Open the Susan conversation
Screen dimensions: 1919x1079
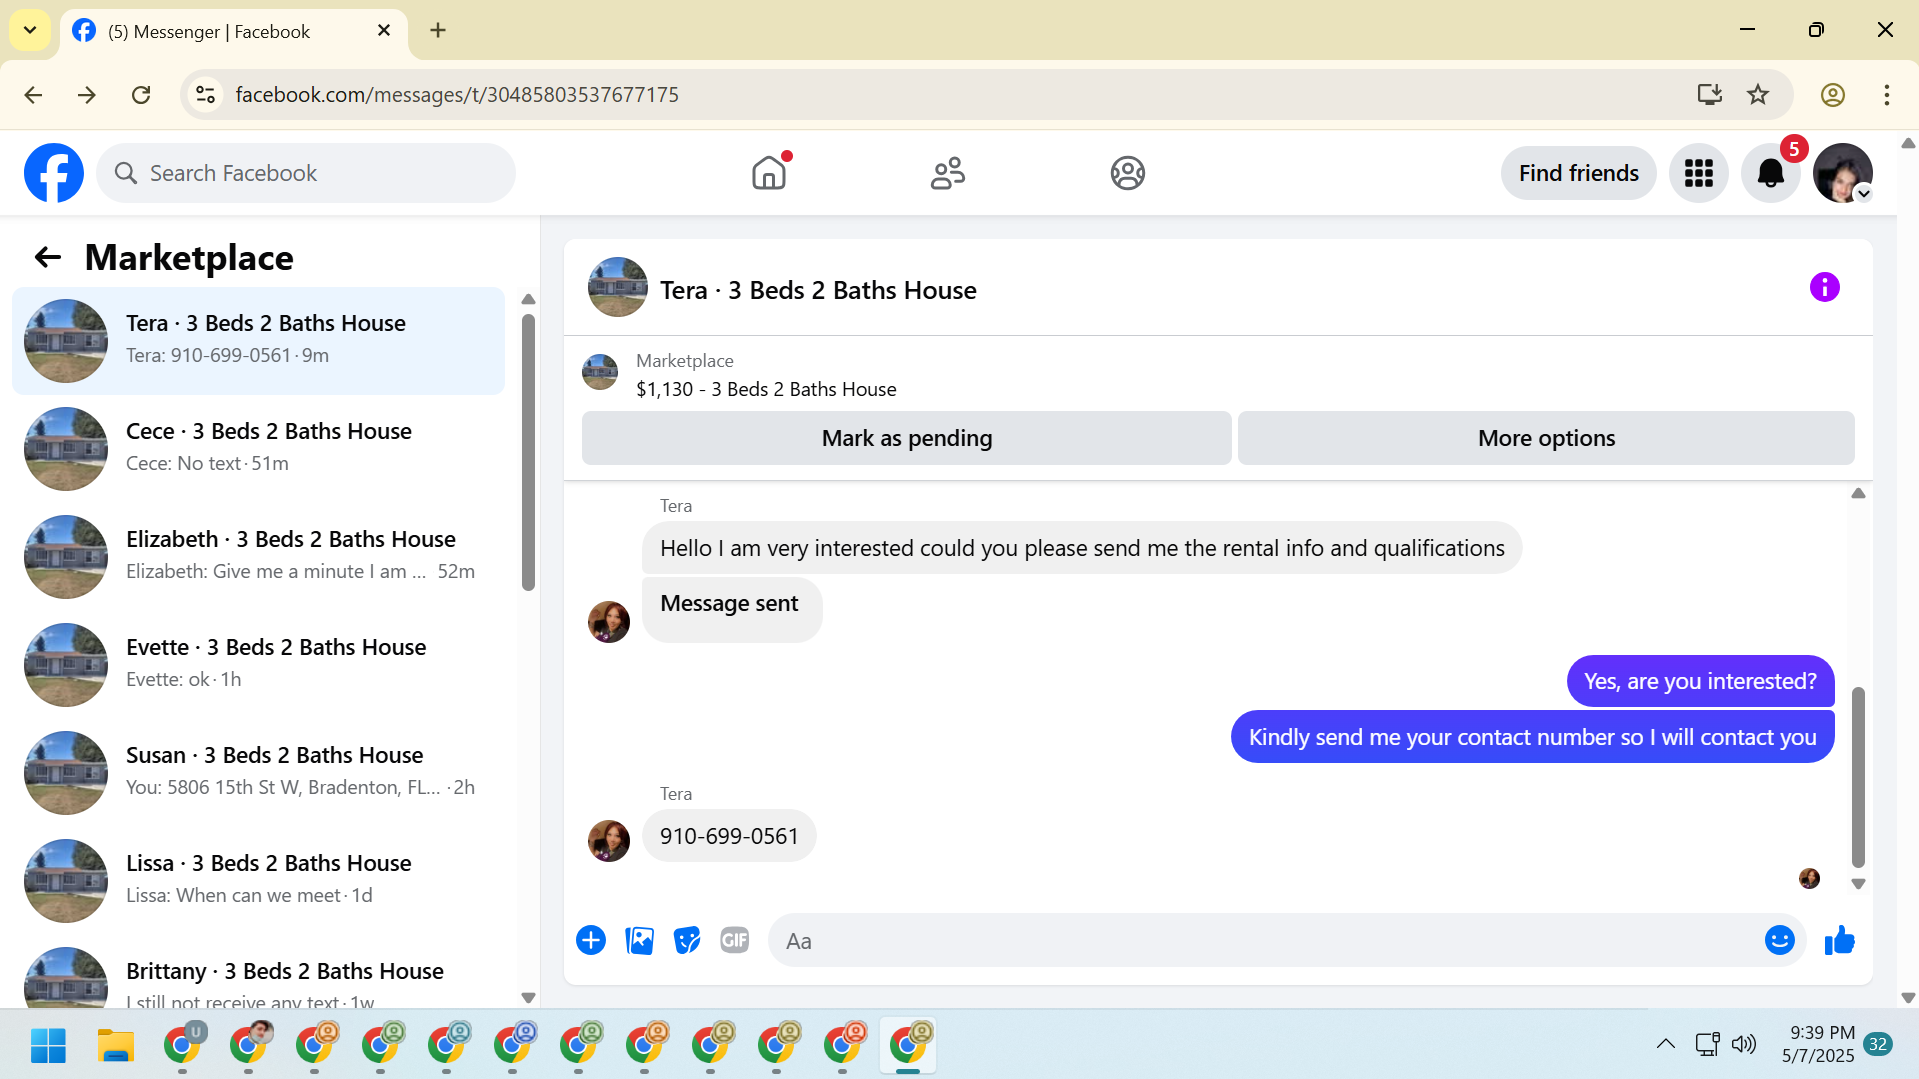coord(258,773)
